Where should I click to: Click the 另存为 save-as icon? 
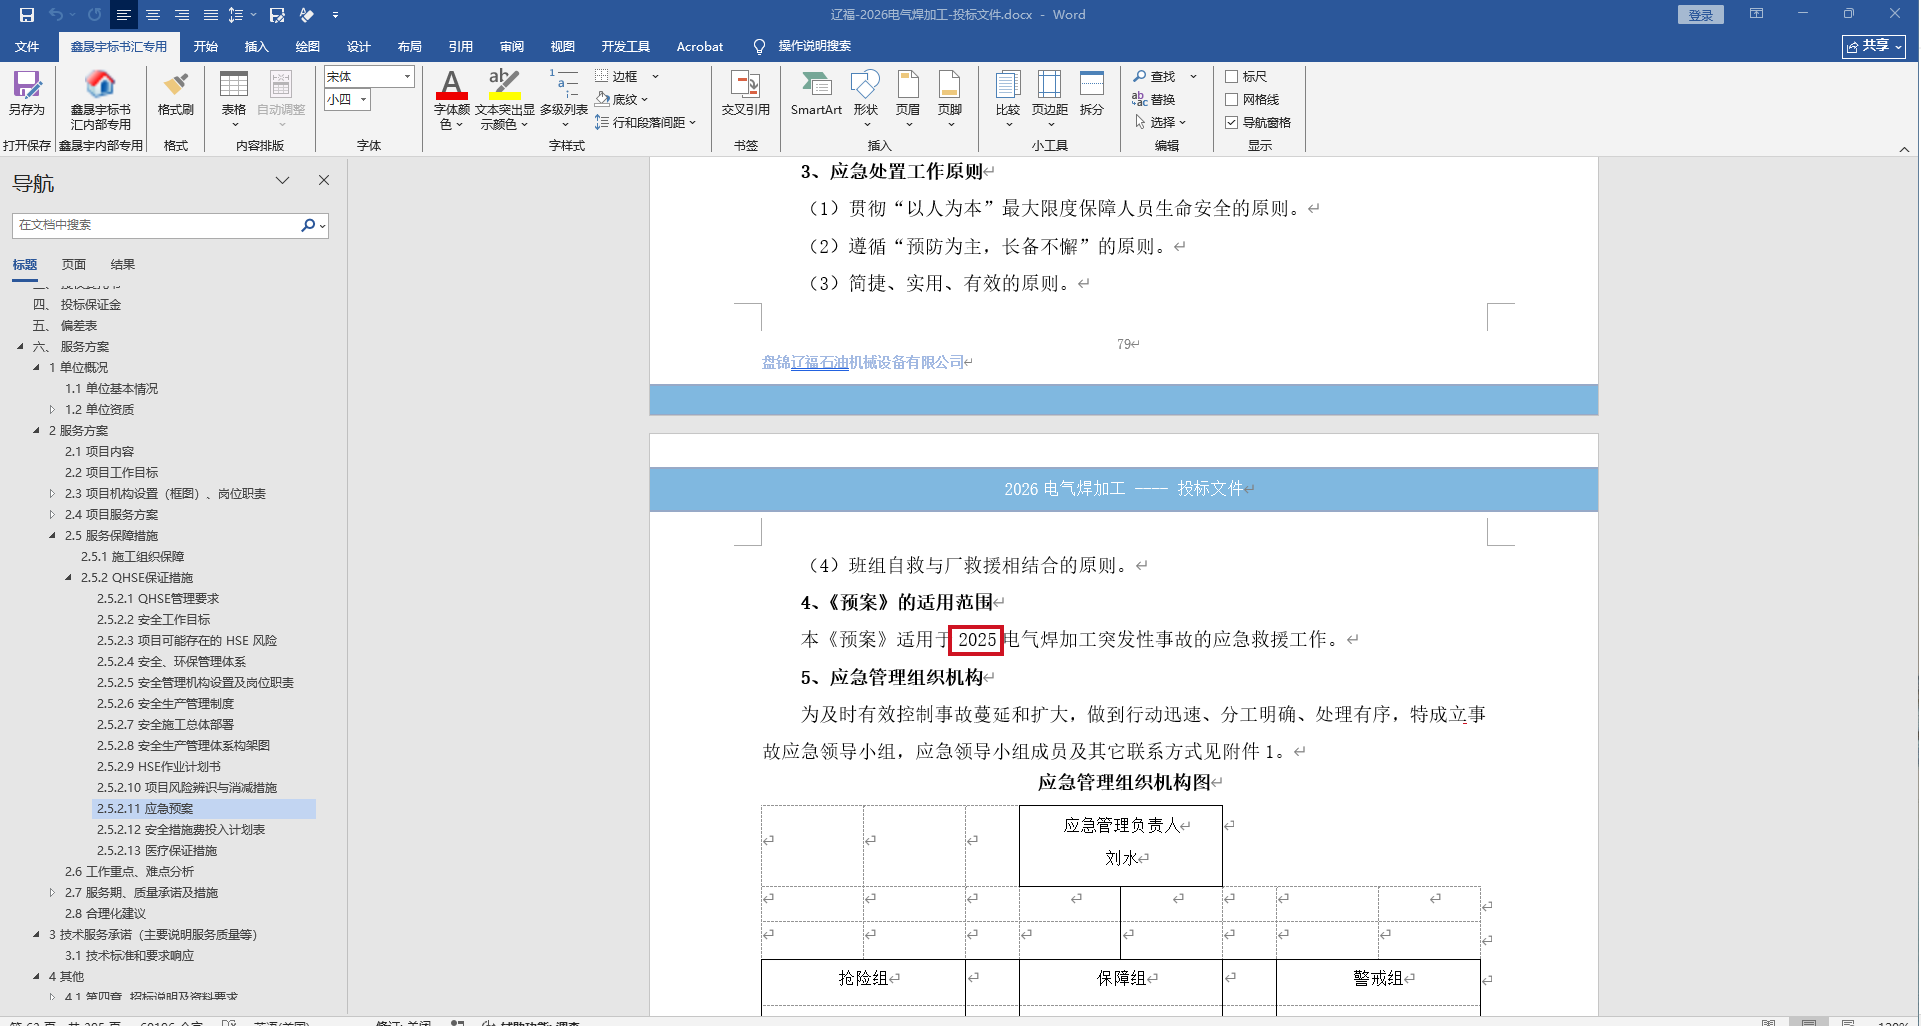click(x=27, y=93)
